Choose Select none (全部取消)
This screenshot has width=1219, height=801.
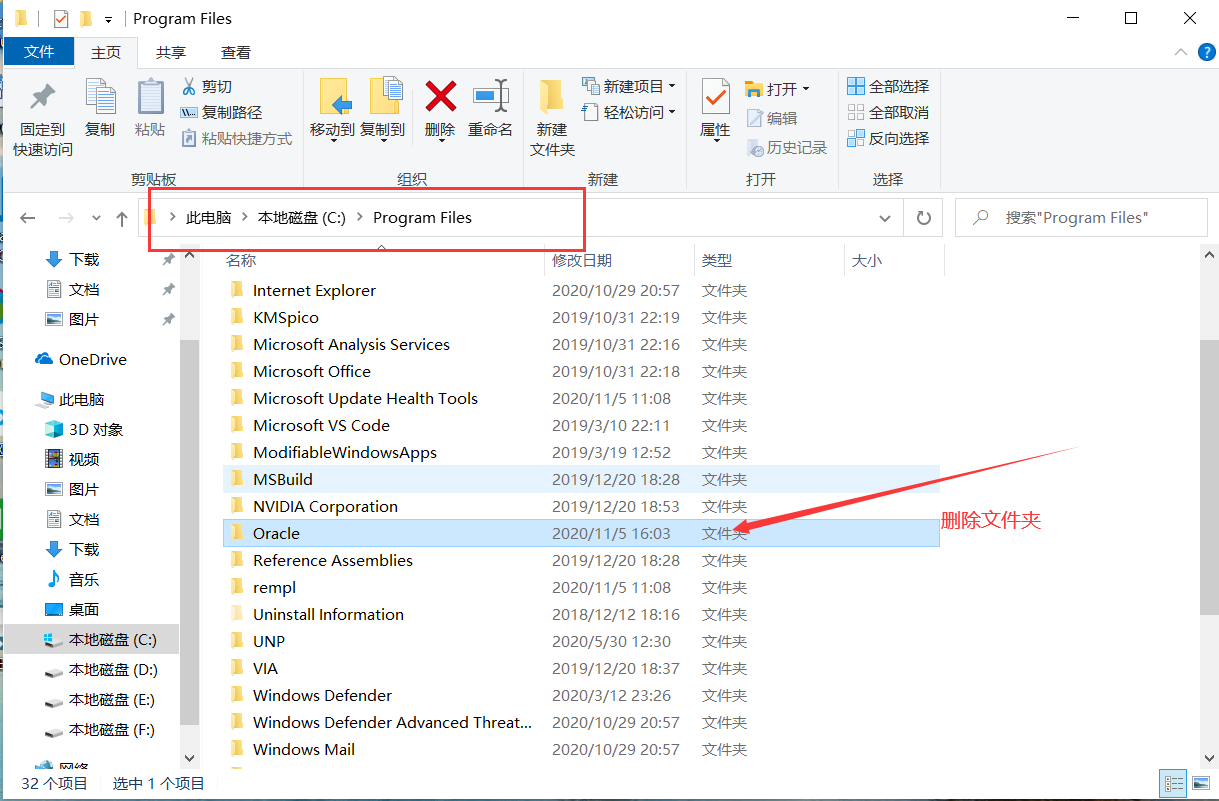pos(888,113)
